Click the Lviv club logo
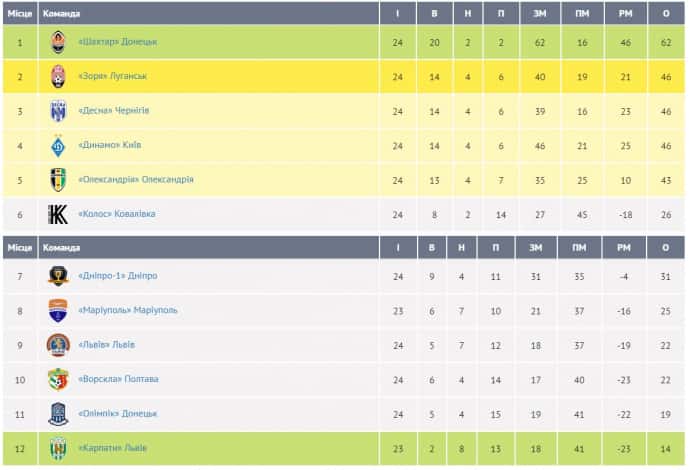Image resolution: width=690 pixels, height=470 pixels. point(58,345)
